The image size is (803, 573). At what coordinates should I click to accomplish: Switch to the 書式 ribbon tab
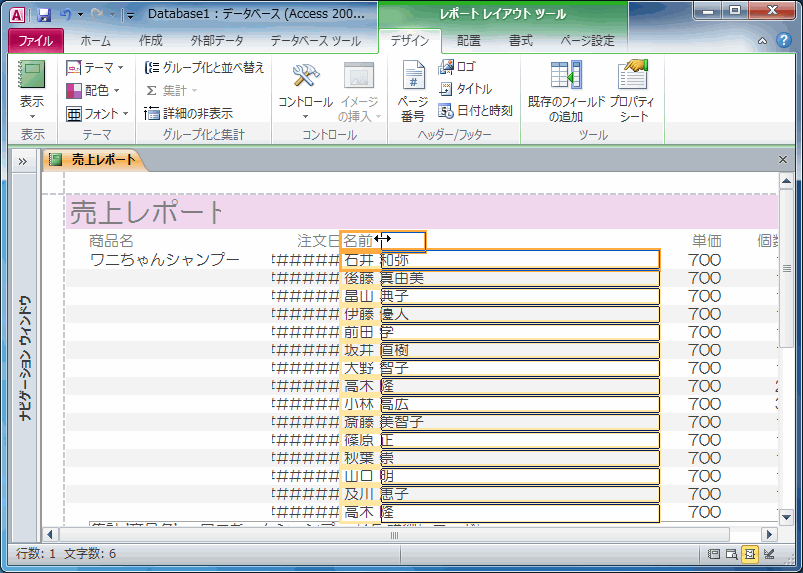click(x=521, y=40)
